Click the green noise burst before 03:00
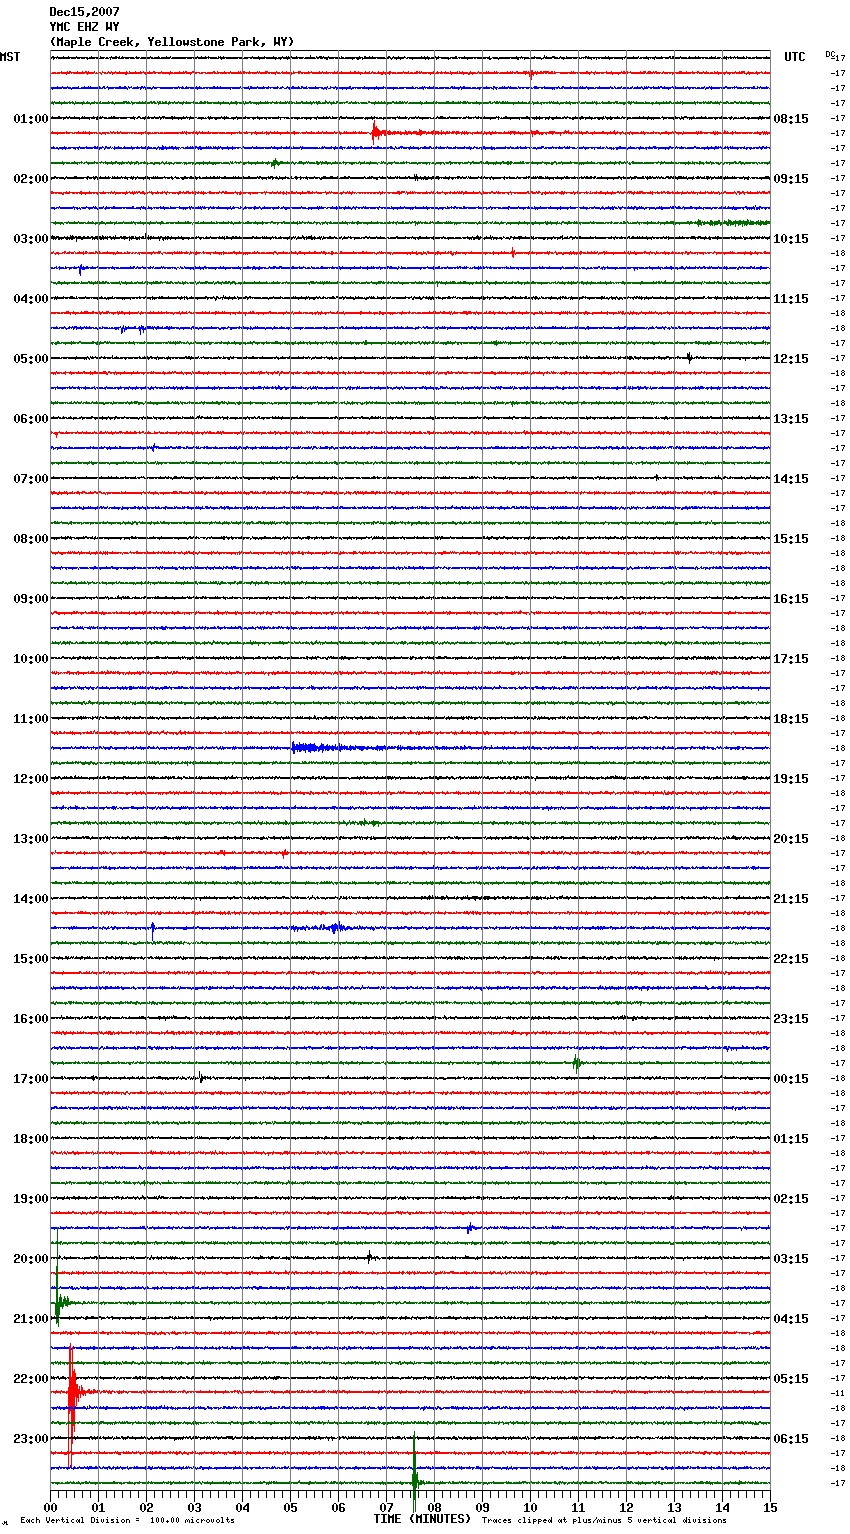Image resolution: width=850 pixels, height=1534 pixels. [x=733, y=223]
